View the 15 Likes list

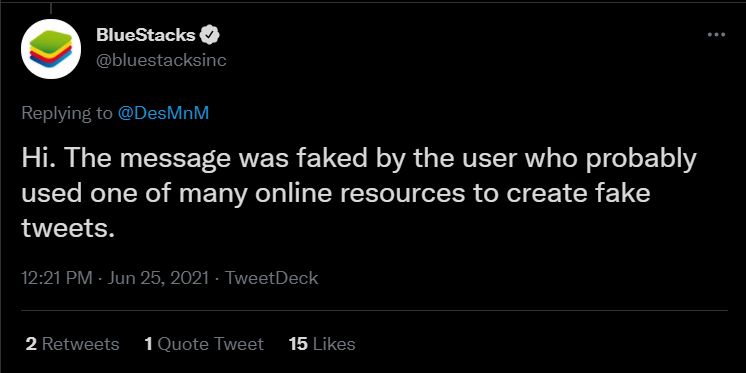(322, 344)
